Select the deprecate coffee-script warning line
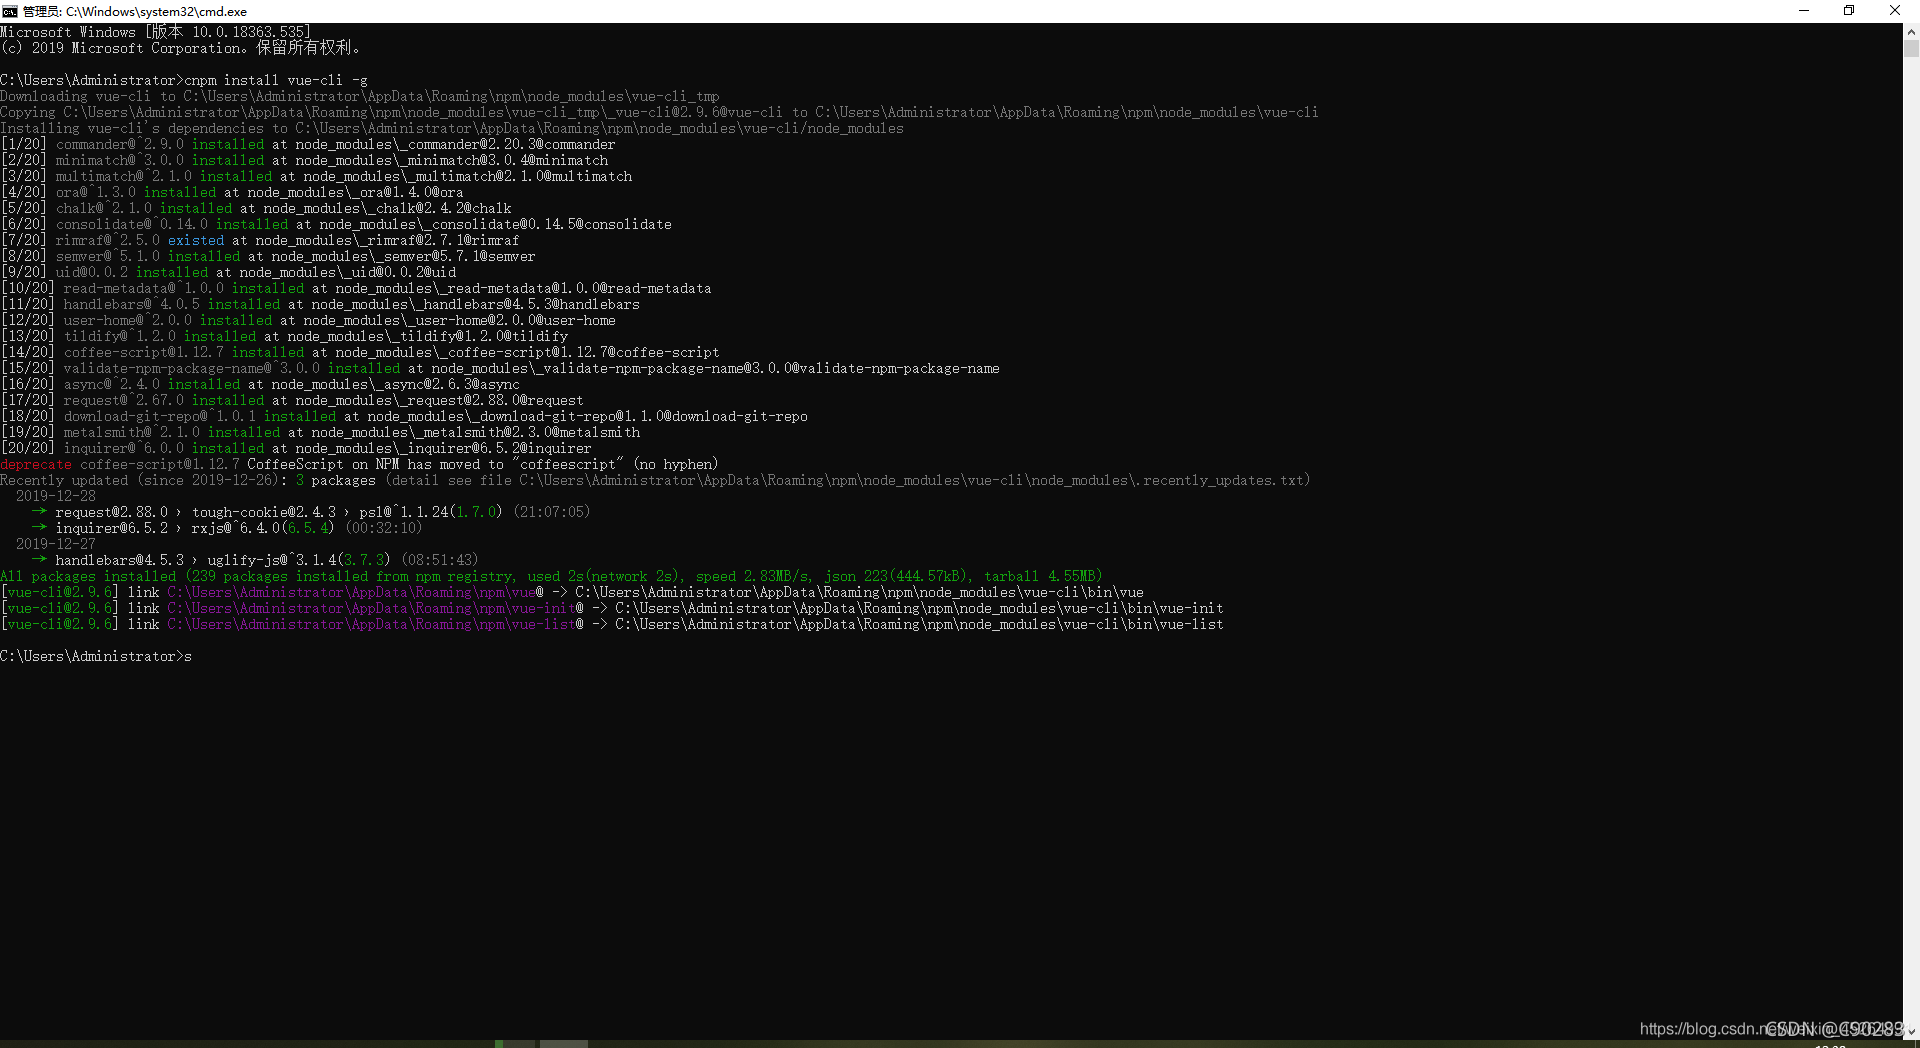This screenshot has width=1920, height=1048. click(x=360, y=464)
